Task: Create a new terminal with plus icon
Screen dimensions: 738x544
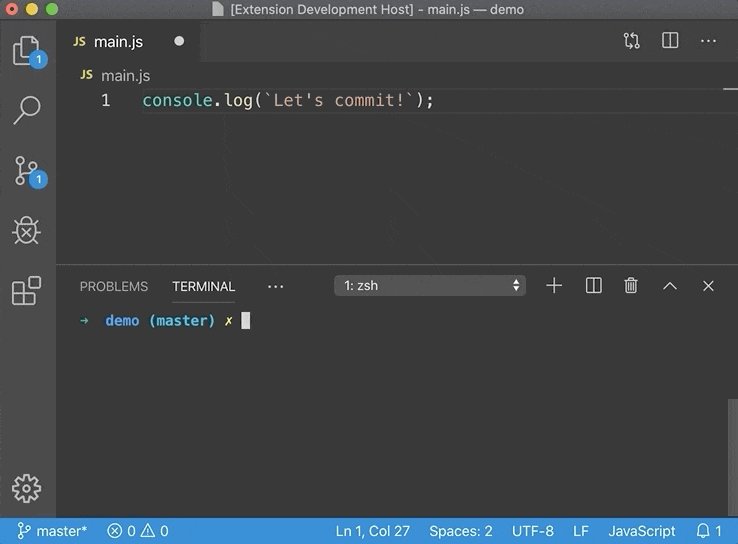Action: (554, 286)
